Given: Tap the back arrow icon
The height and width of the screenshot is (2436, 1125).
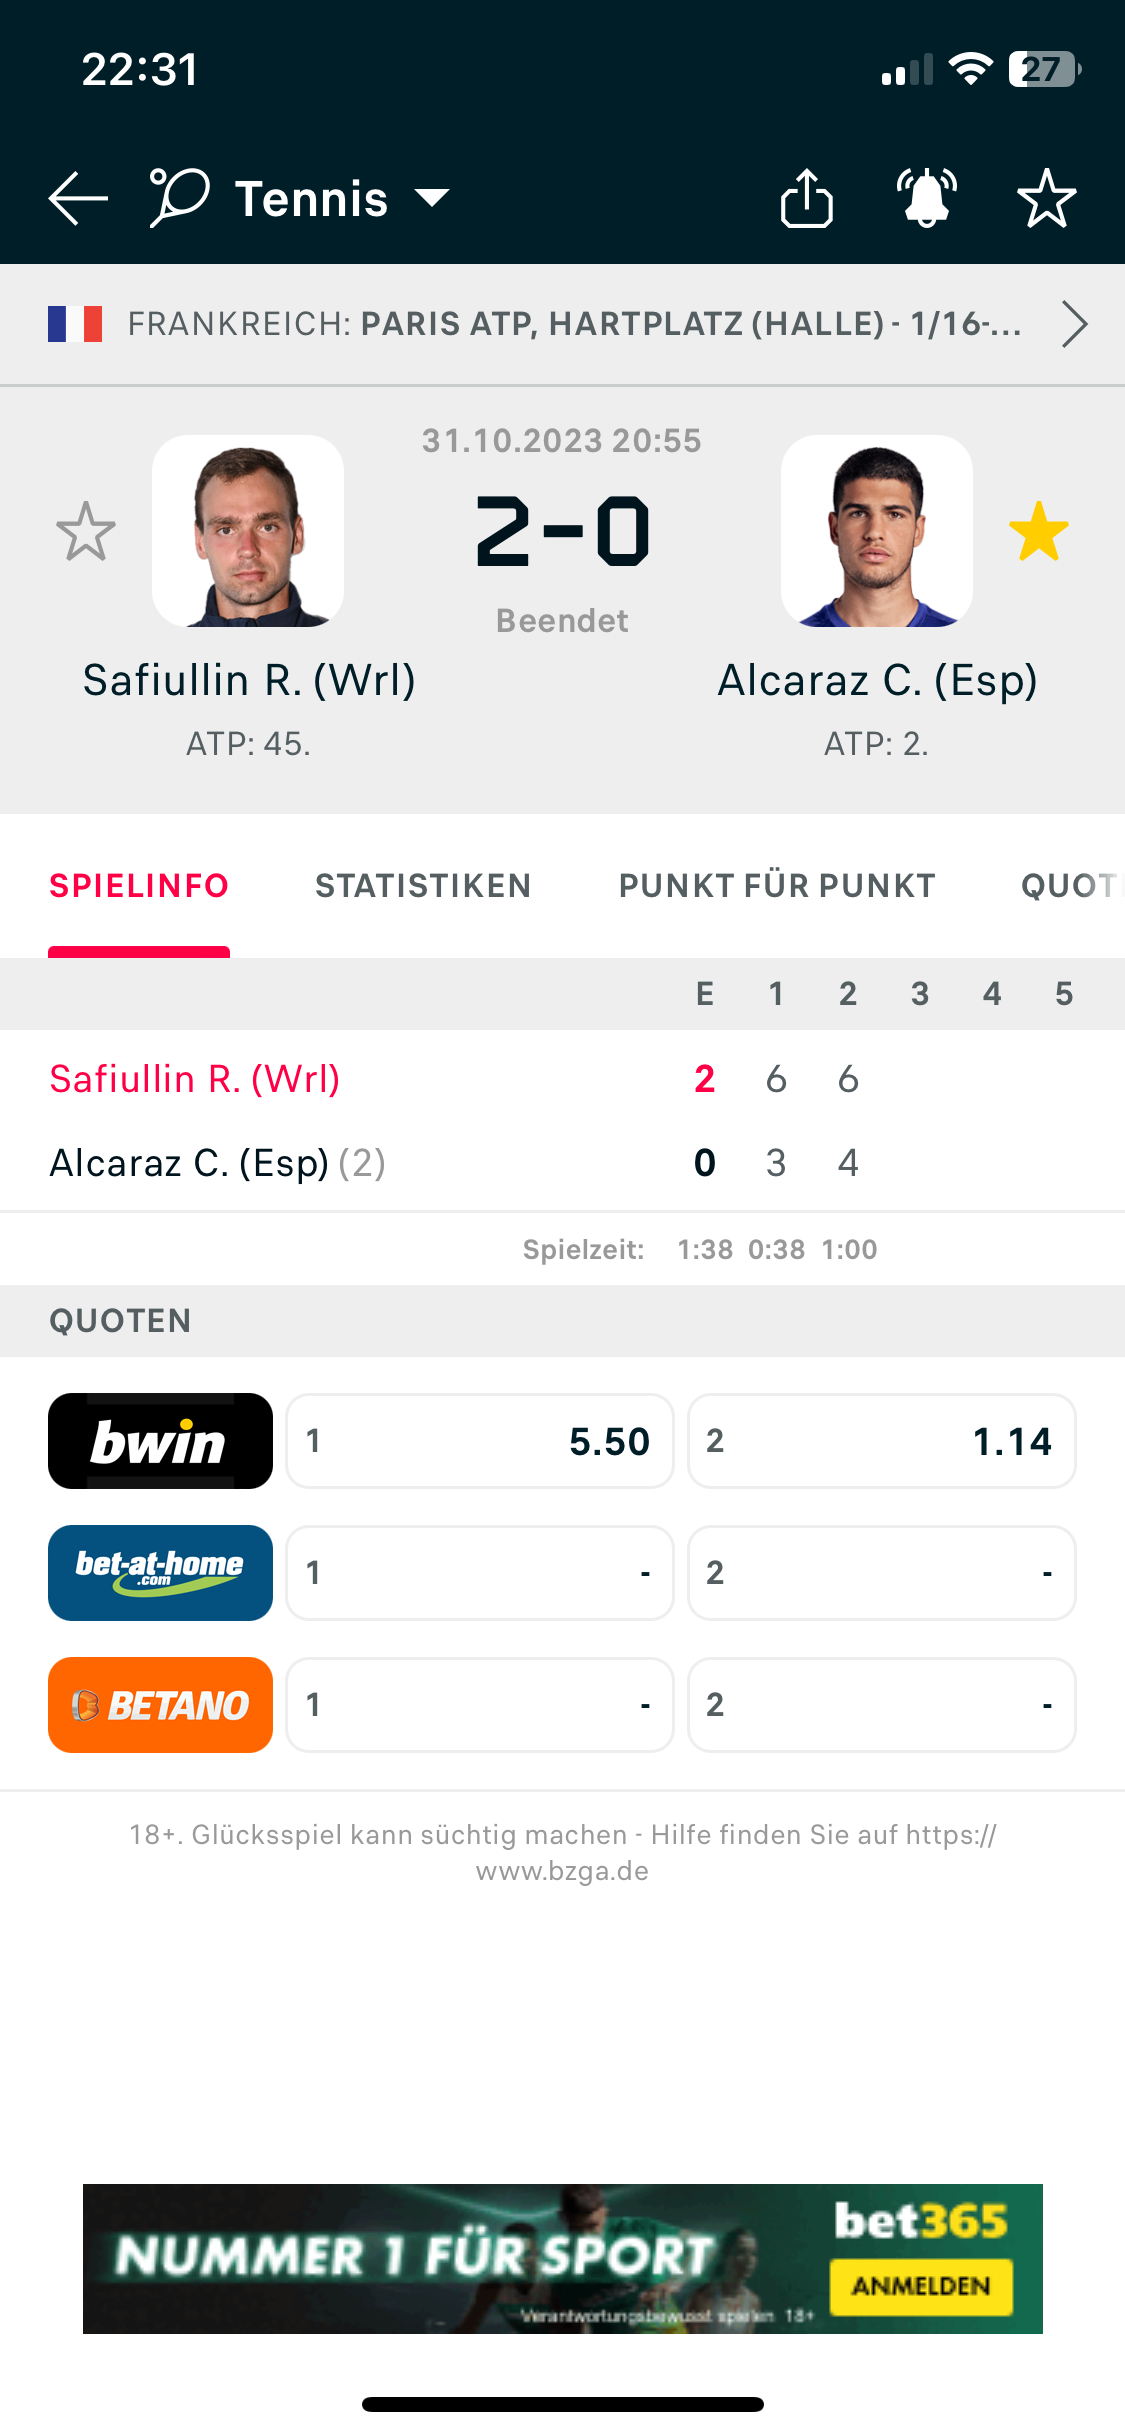Looking at the screenshot, I should coord(78,198).
